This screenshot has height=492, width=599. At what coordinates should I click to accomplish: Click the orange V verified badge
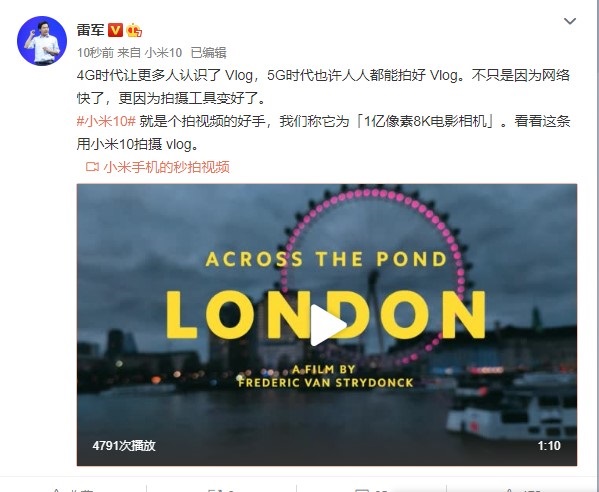click(115, 30)
